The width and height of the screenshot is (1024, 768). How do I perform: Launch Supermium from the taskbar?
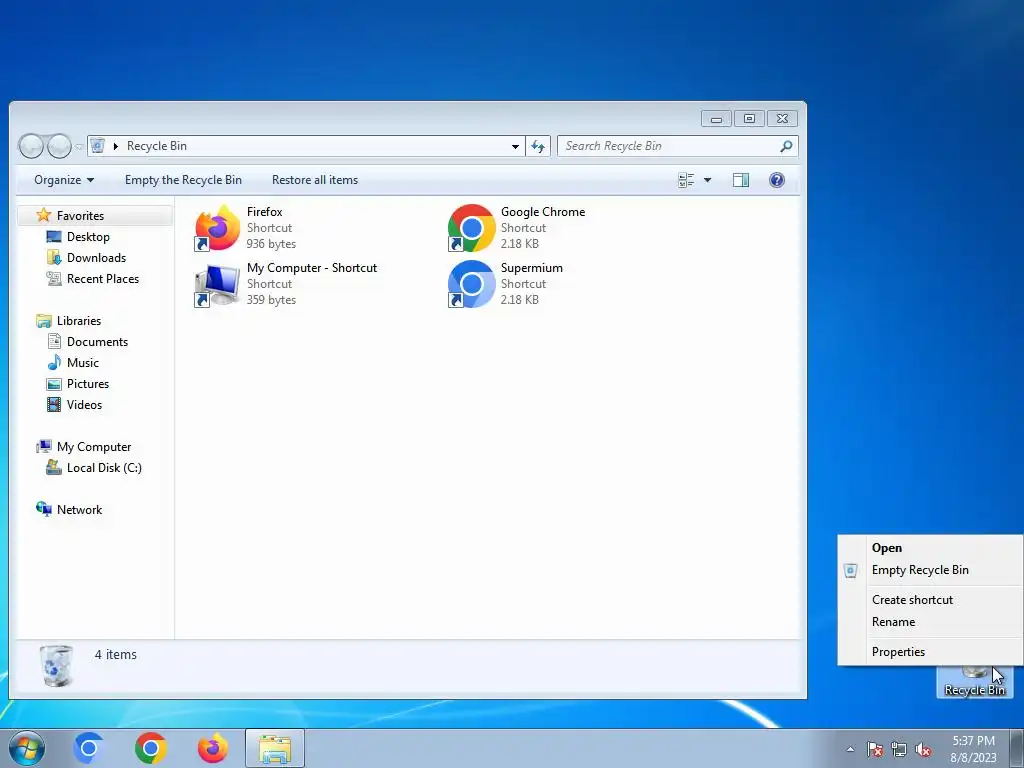[x=88, y=748]
